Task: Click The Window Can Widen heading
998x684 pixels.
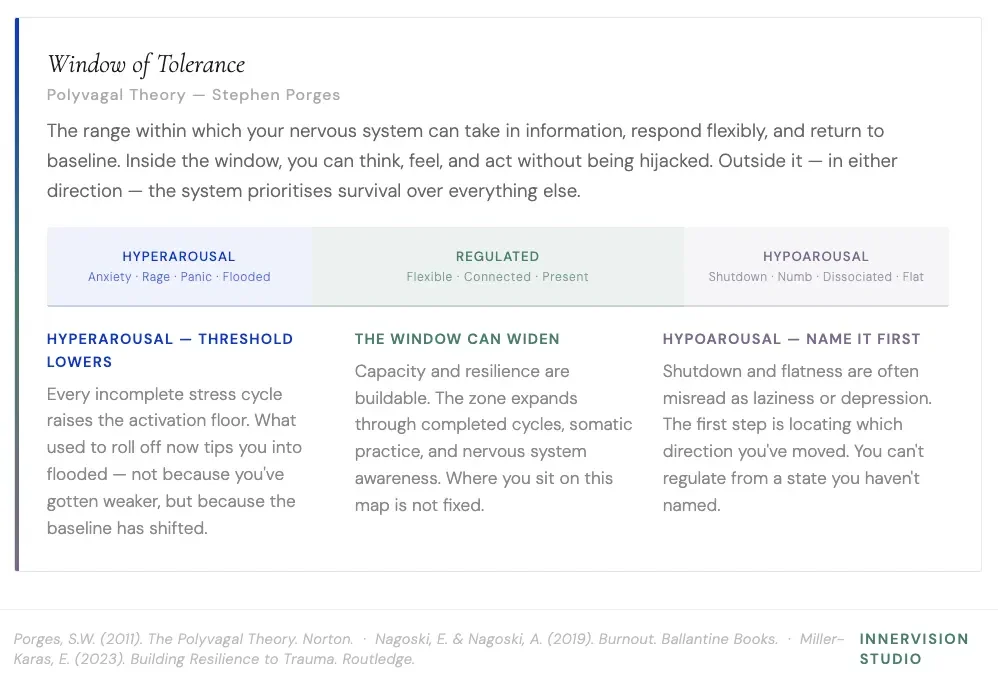Action: pyautogui.click(x=457, y=339)
